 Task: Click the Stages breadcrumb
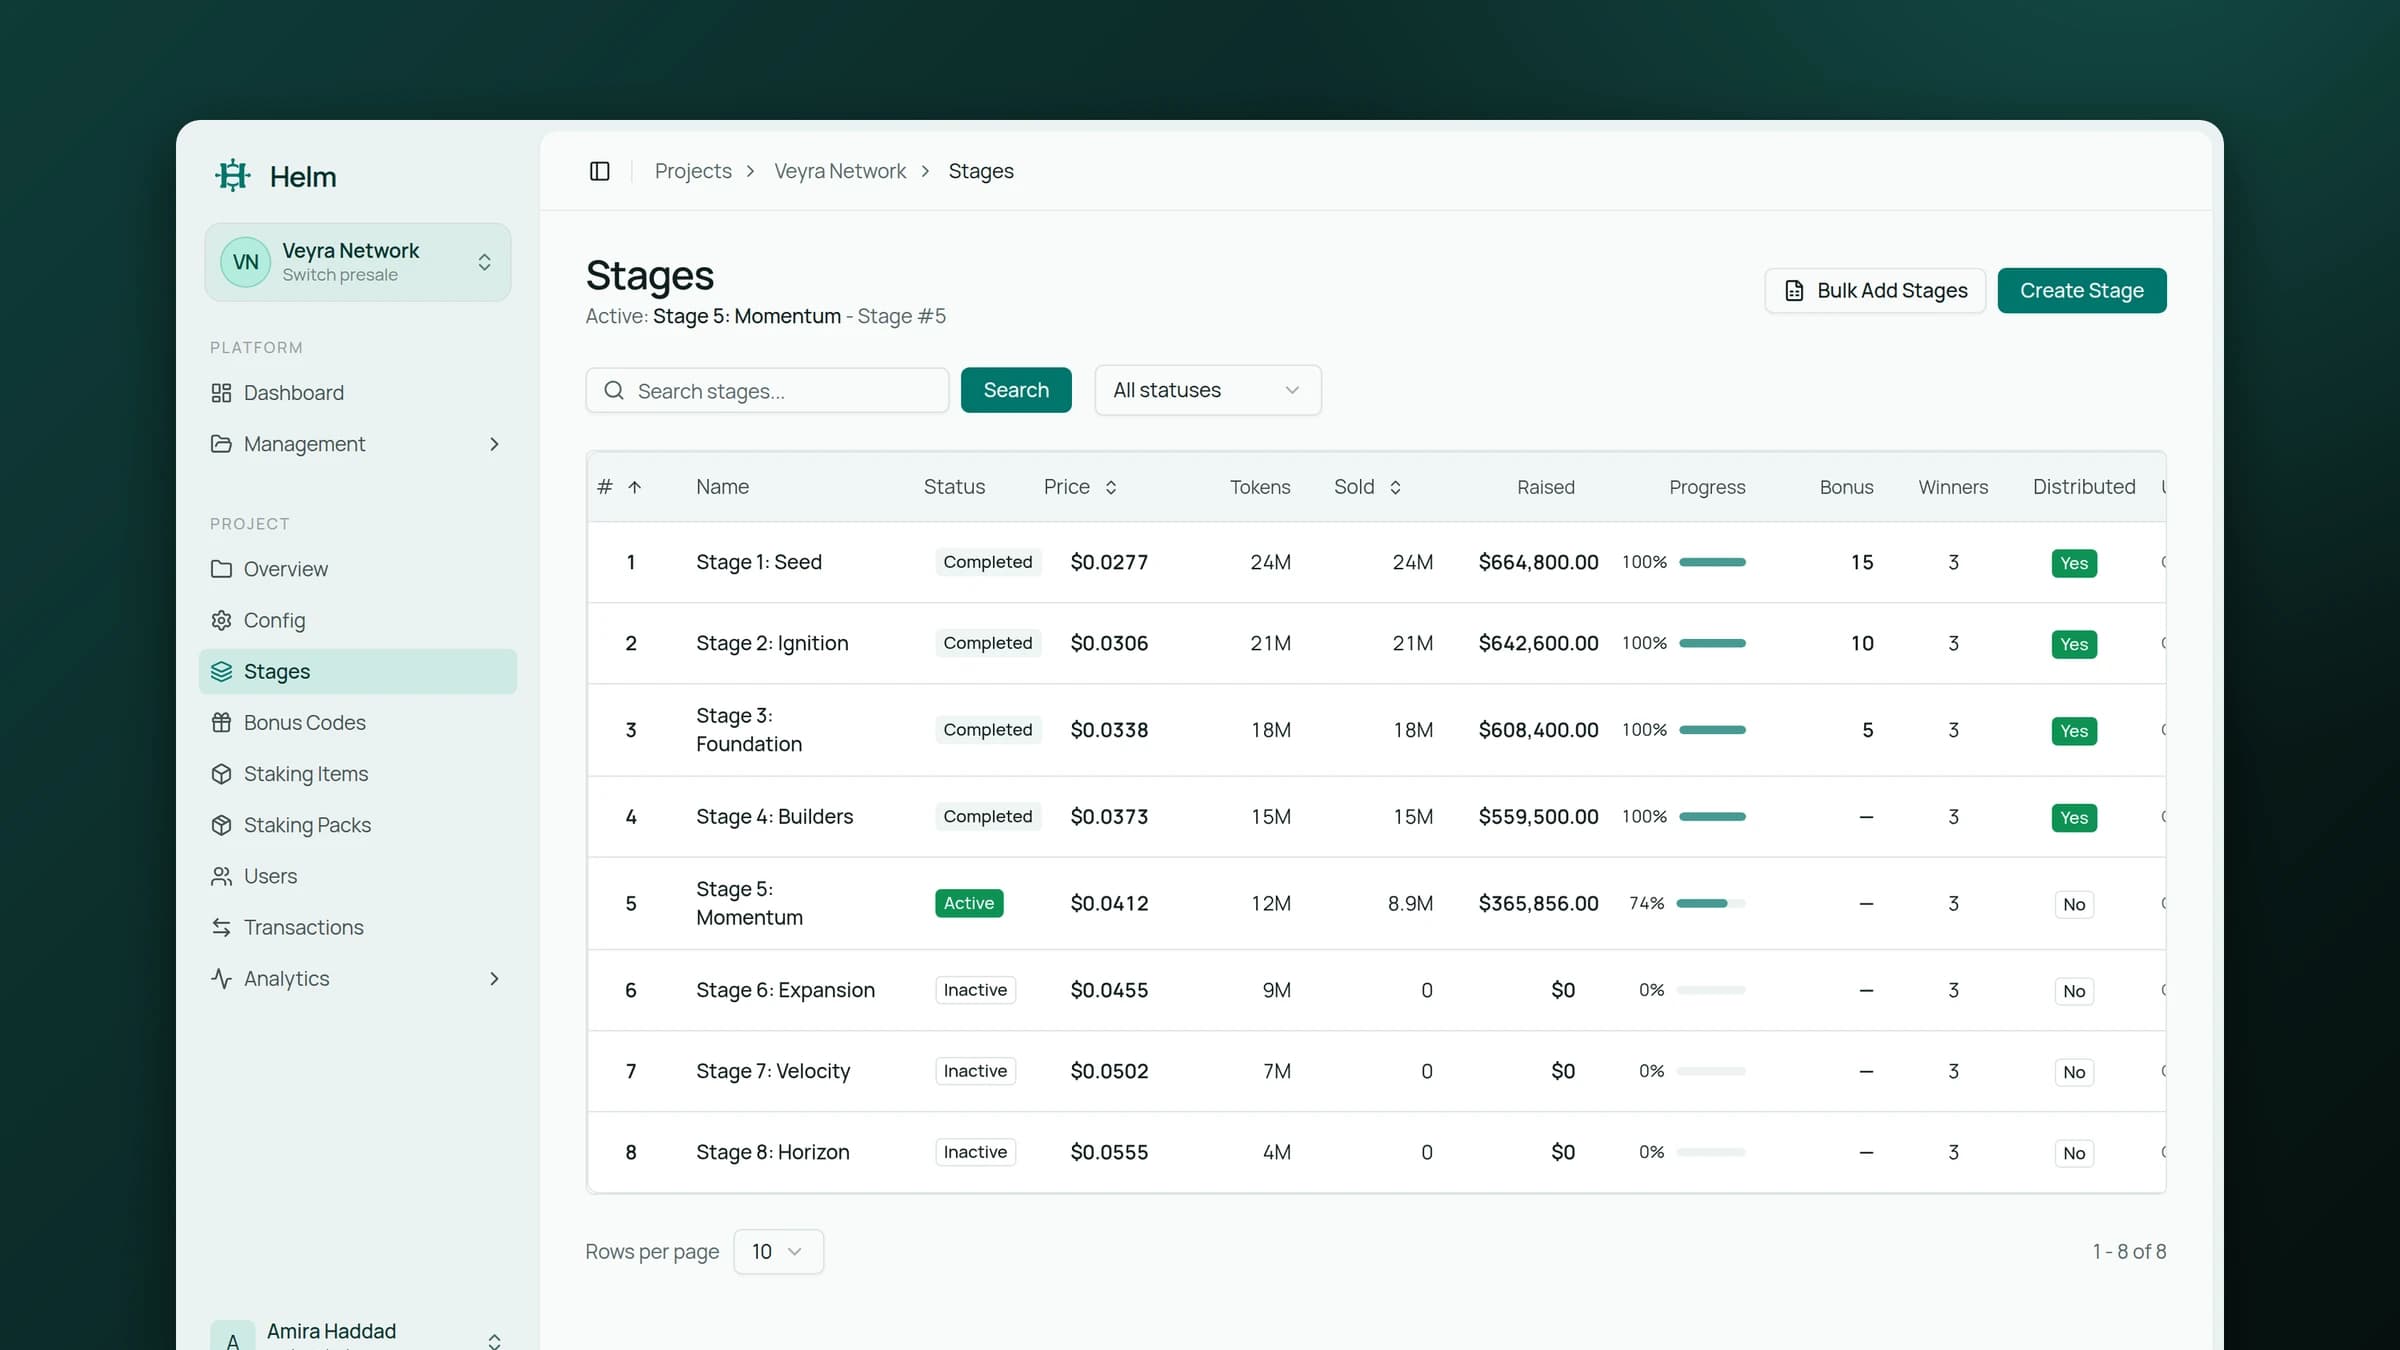[x=981, y=171]
